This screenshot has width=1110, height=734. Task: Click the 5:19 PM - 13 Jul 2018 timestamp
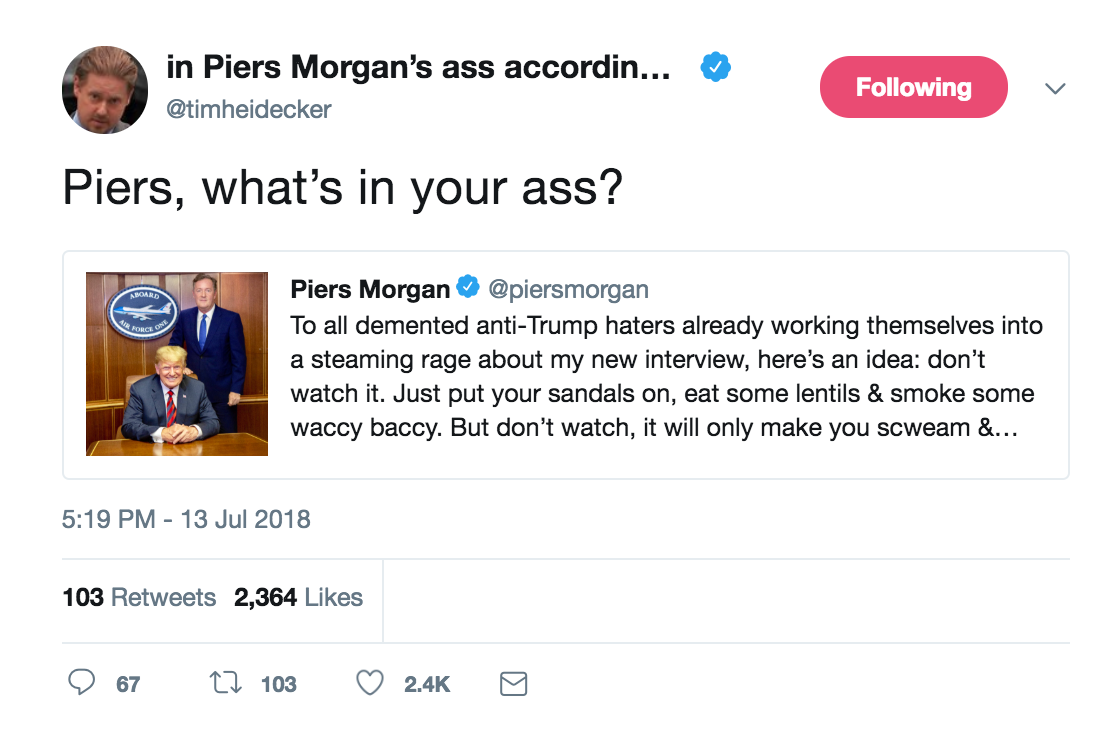pos(186,519)
